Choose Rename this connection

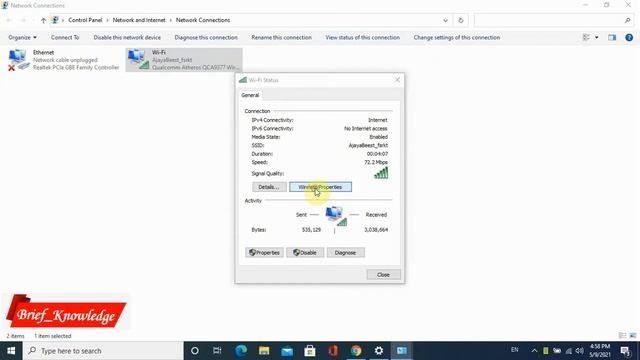click(282, 38)
